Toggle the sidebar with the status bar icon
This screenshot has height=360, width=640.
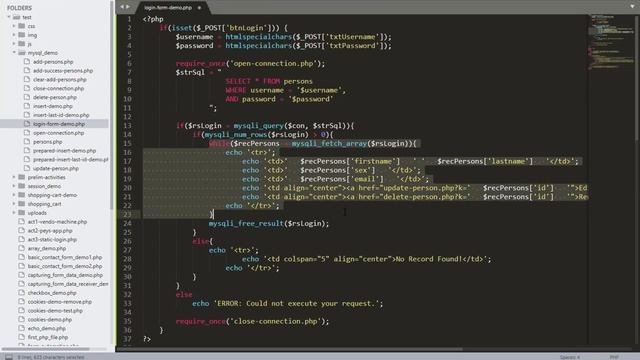(x=9, y=357)
